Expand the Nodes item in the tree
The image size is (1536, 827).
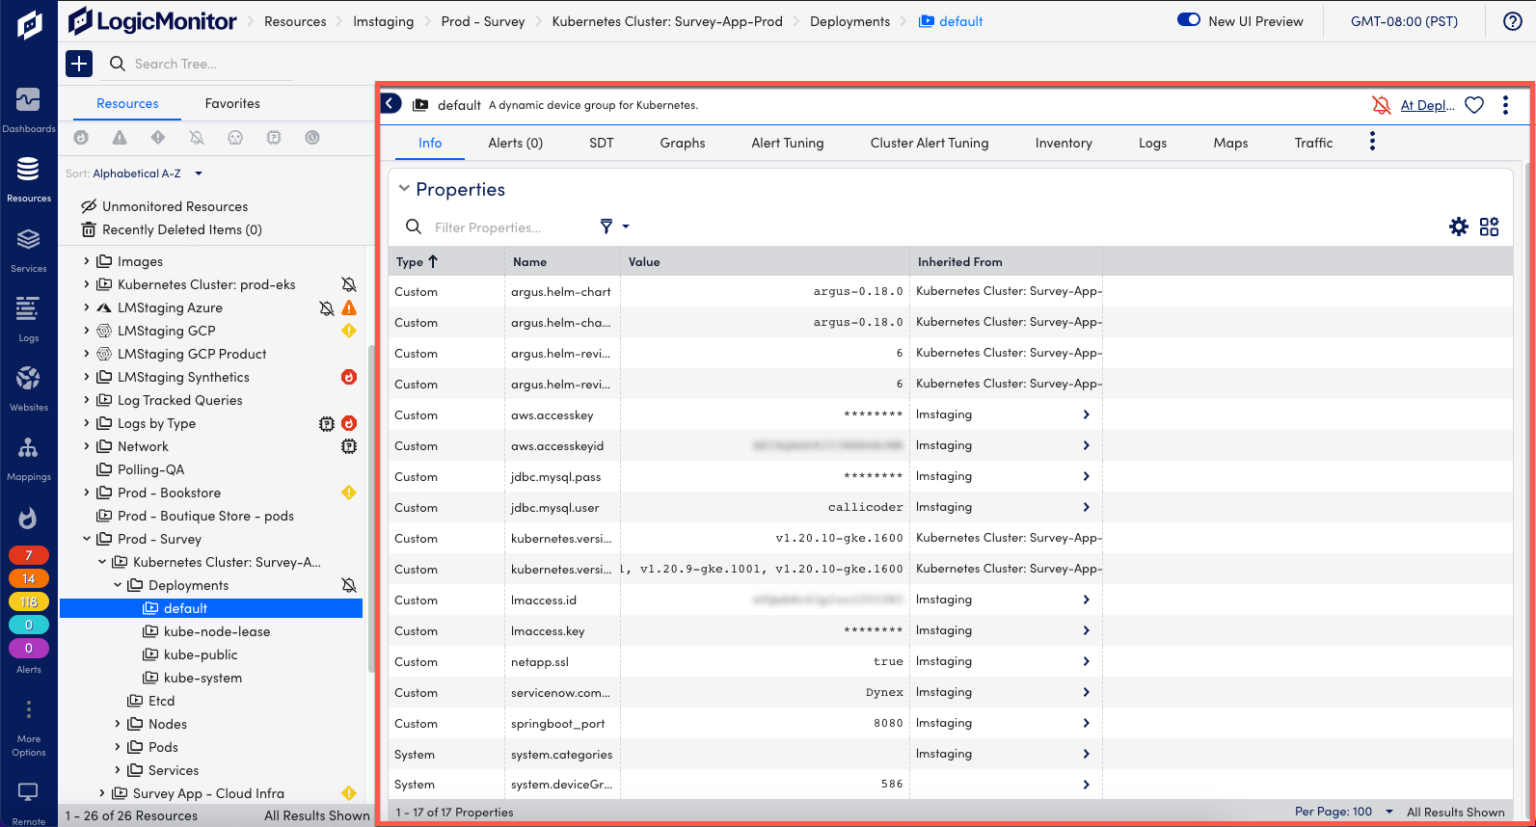pyautogui.click(x=118, y=723)
